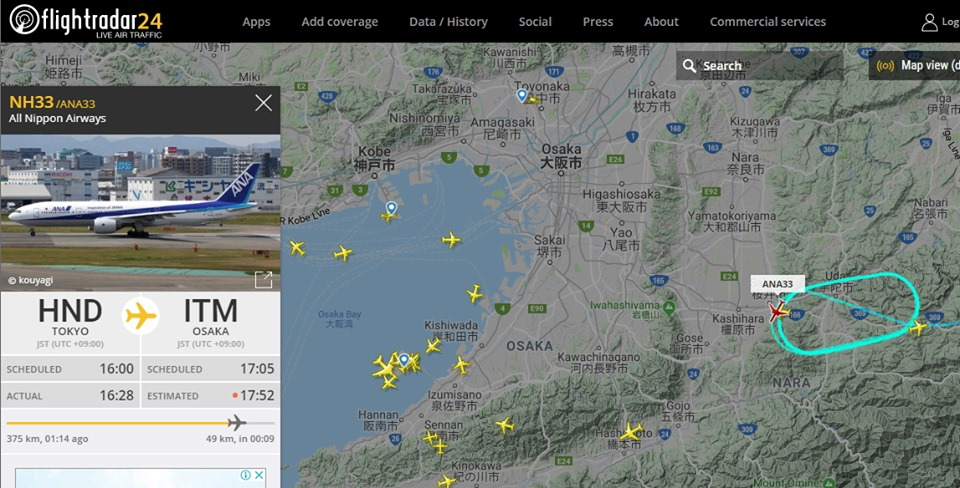The height and width of the screenshot is (488, 960).
Task: Click the 375 km, 01:14 ago text
Action: coord(48,438)
